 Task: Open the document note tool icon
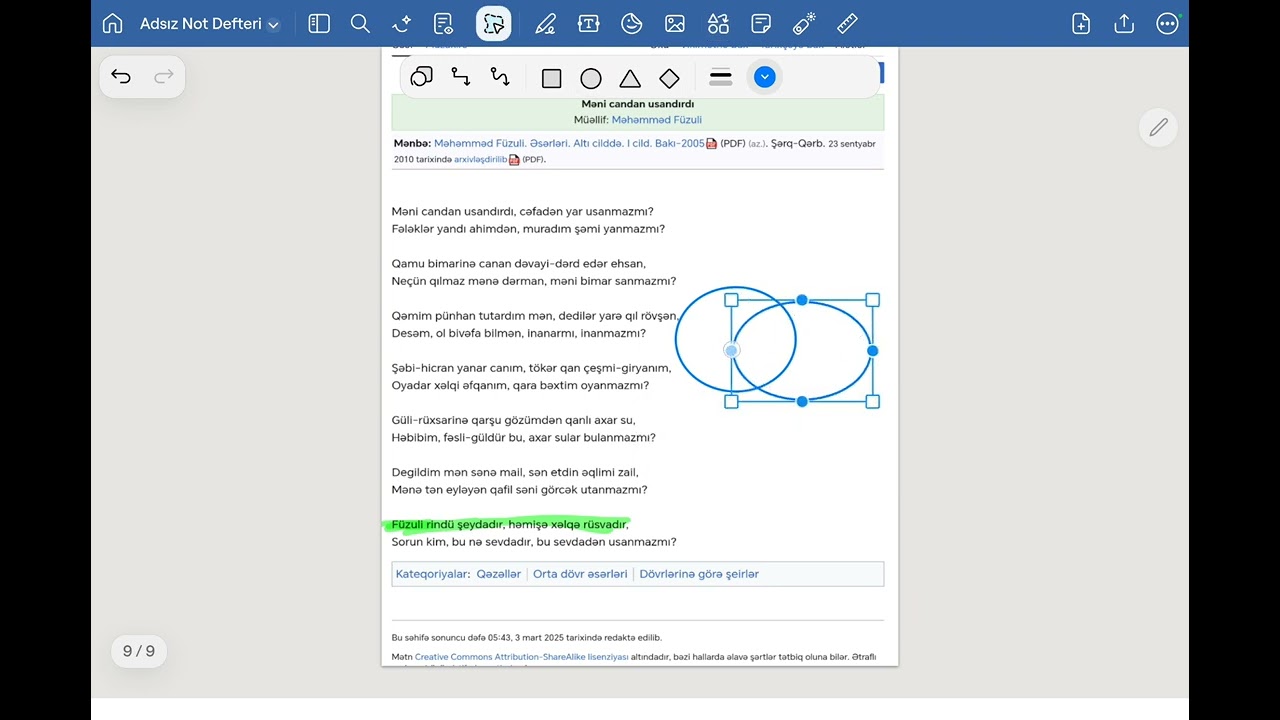[444, 24]
